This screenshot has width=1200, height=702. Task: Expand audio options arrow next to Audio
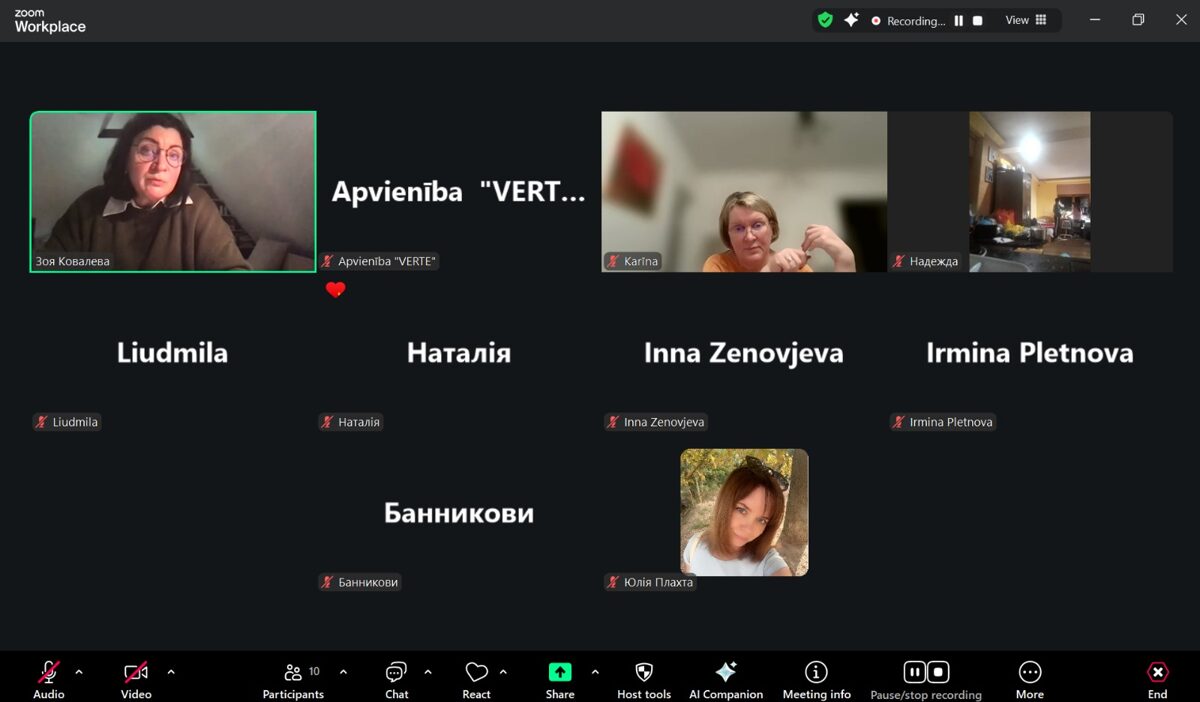tap(79, 672)
